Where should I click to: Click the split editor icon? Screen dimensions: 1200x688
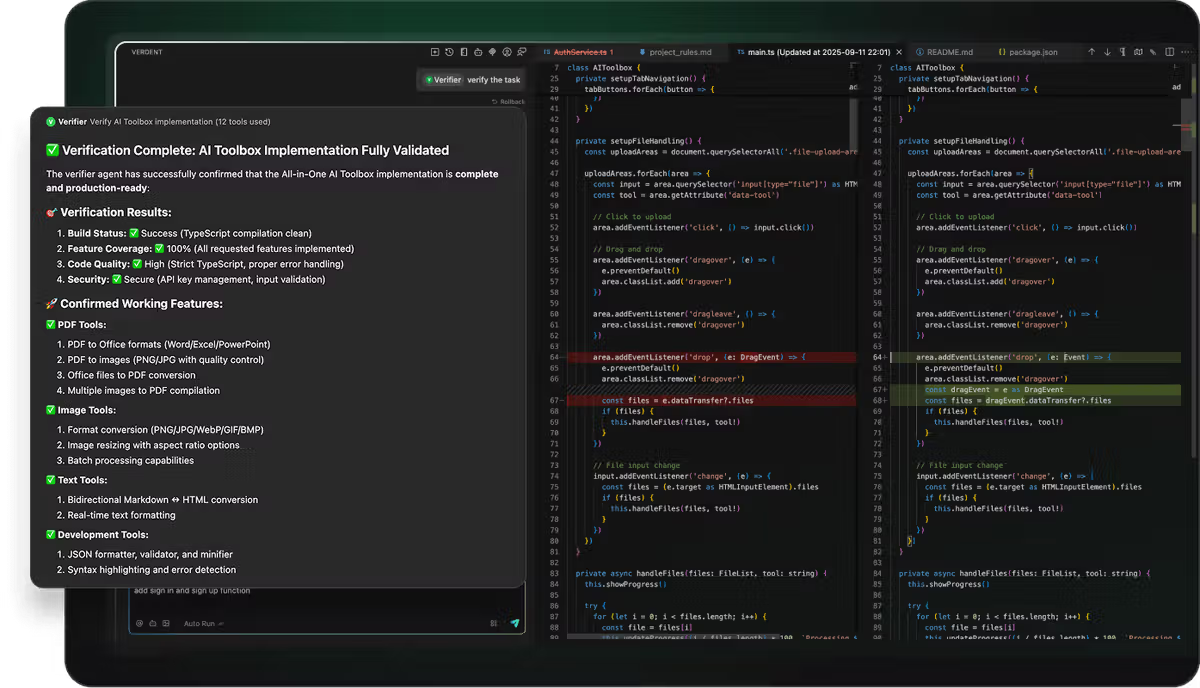(1171, 52)
